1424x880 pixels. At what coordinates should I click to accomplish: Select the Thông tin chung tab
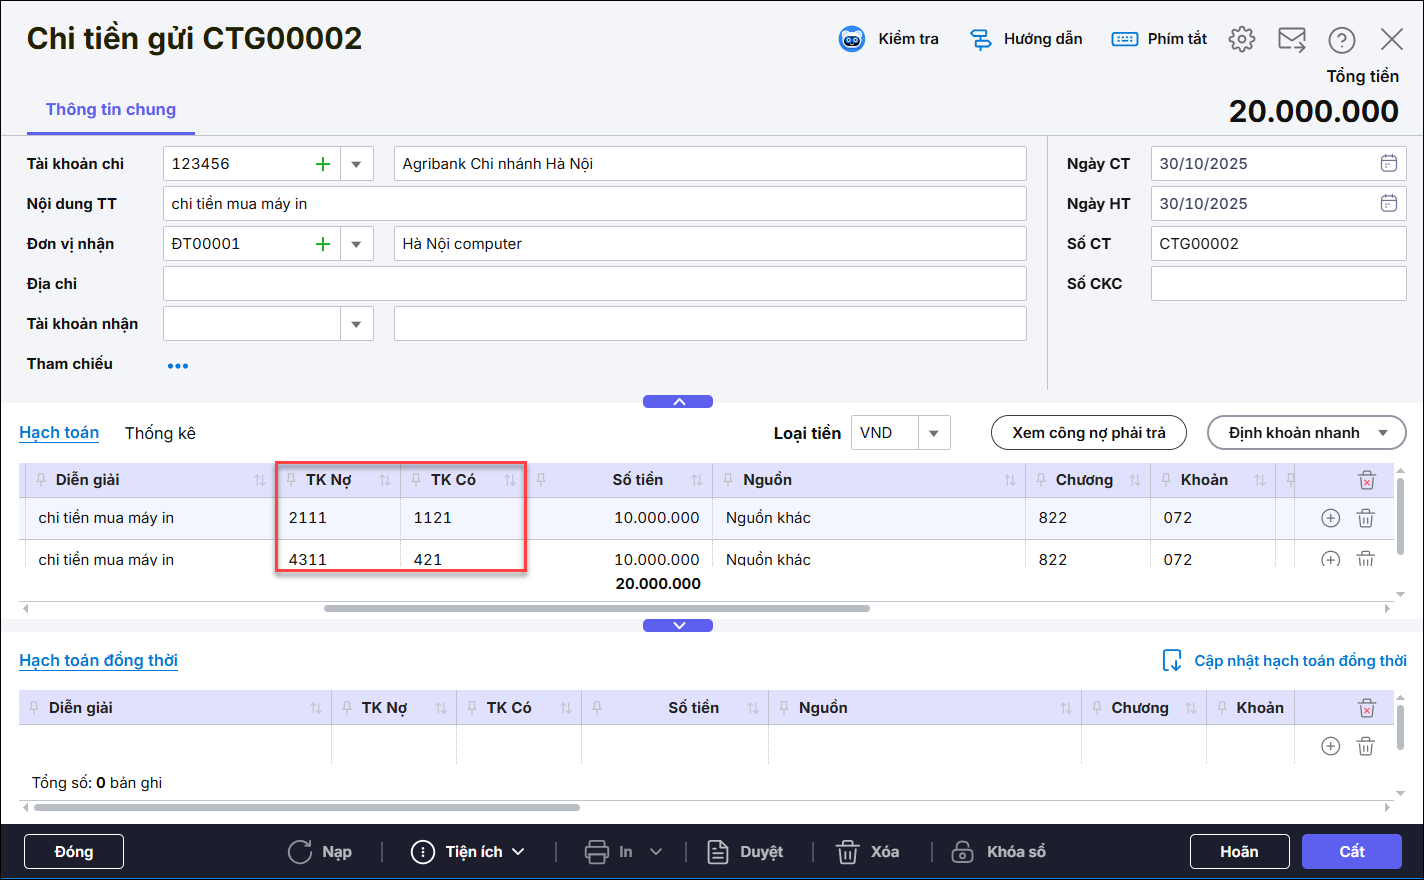coord(111,110)
